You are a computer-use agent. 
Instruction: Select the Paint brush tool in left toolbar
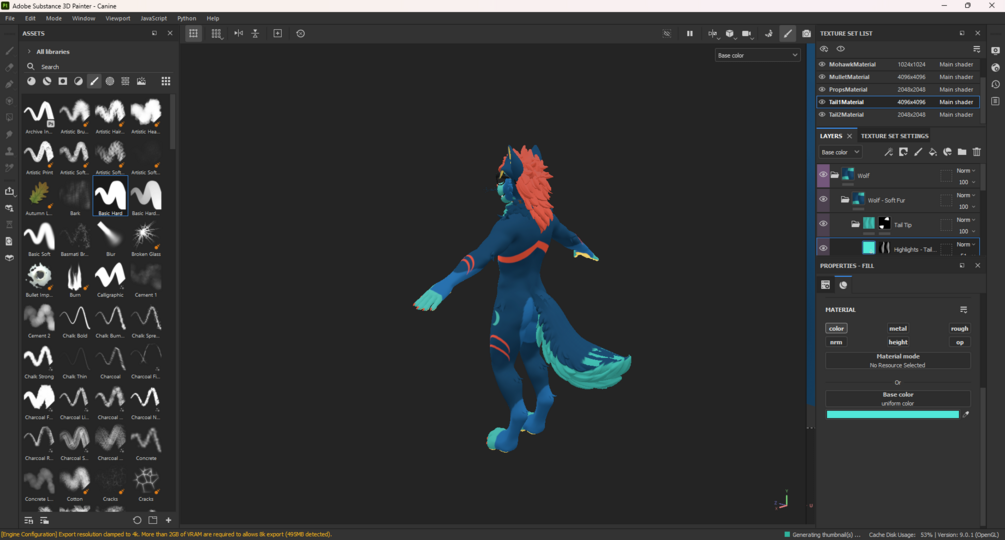[x=10, y=51]
